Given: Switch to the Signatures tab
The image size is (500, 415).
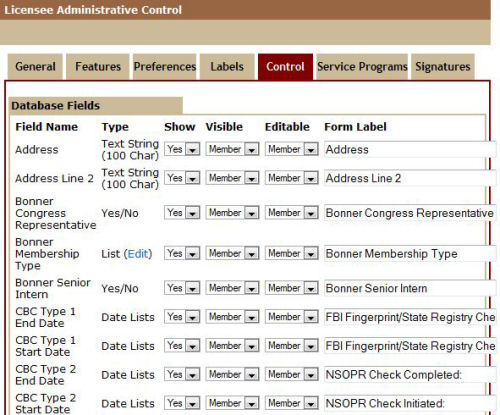Looking at the screenshot, I should [443, 67].
